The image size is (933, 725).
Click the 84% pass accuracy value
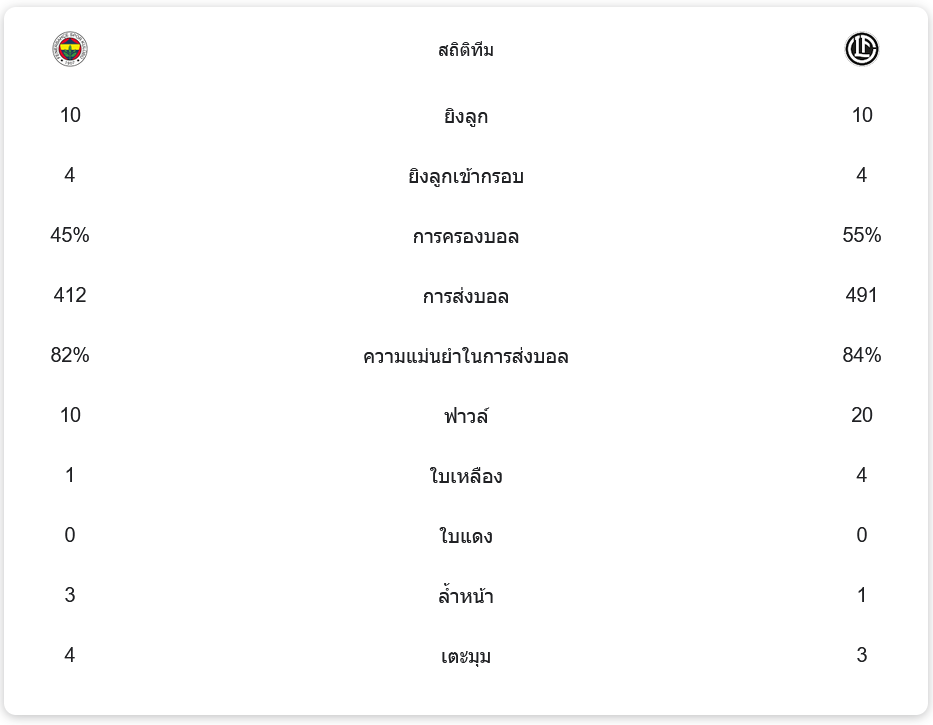pyautogui.click(x=862, y=355)
